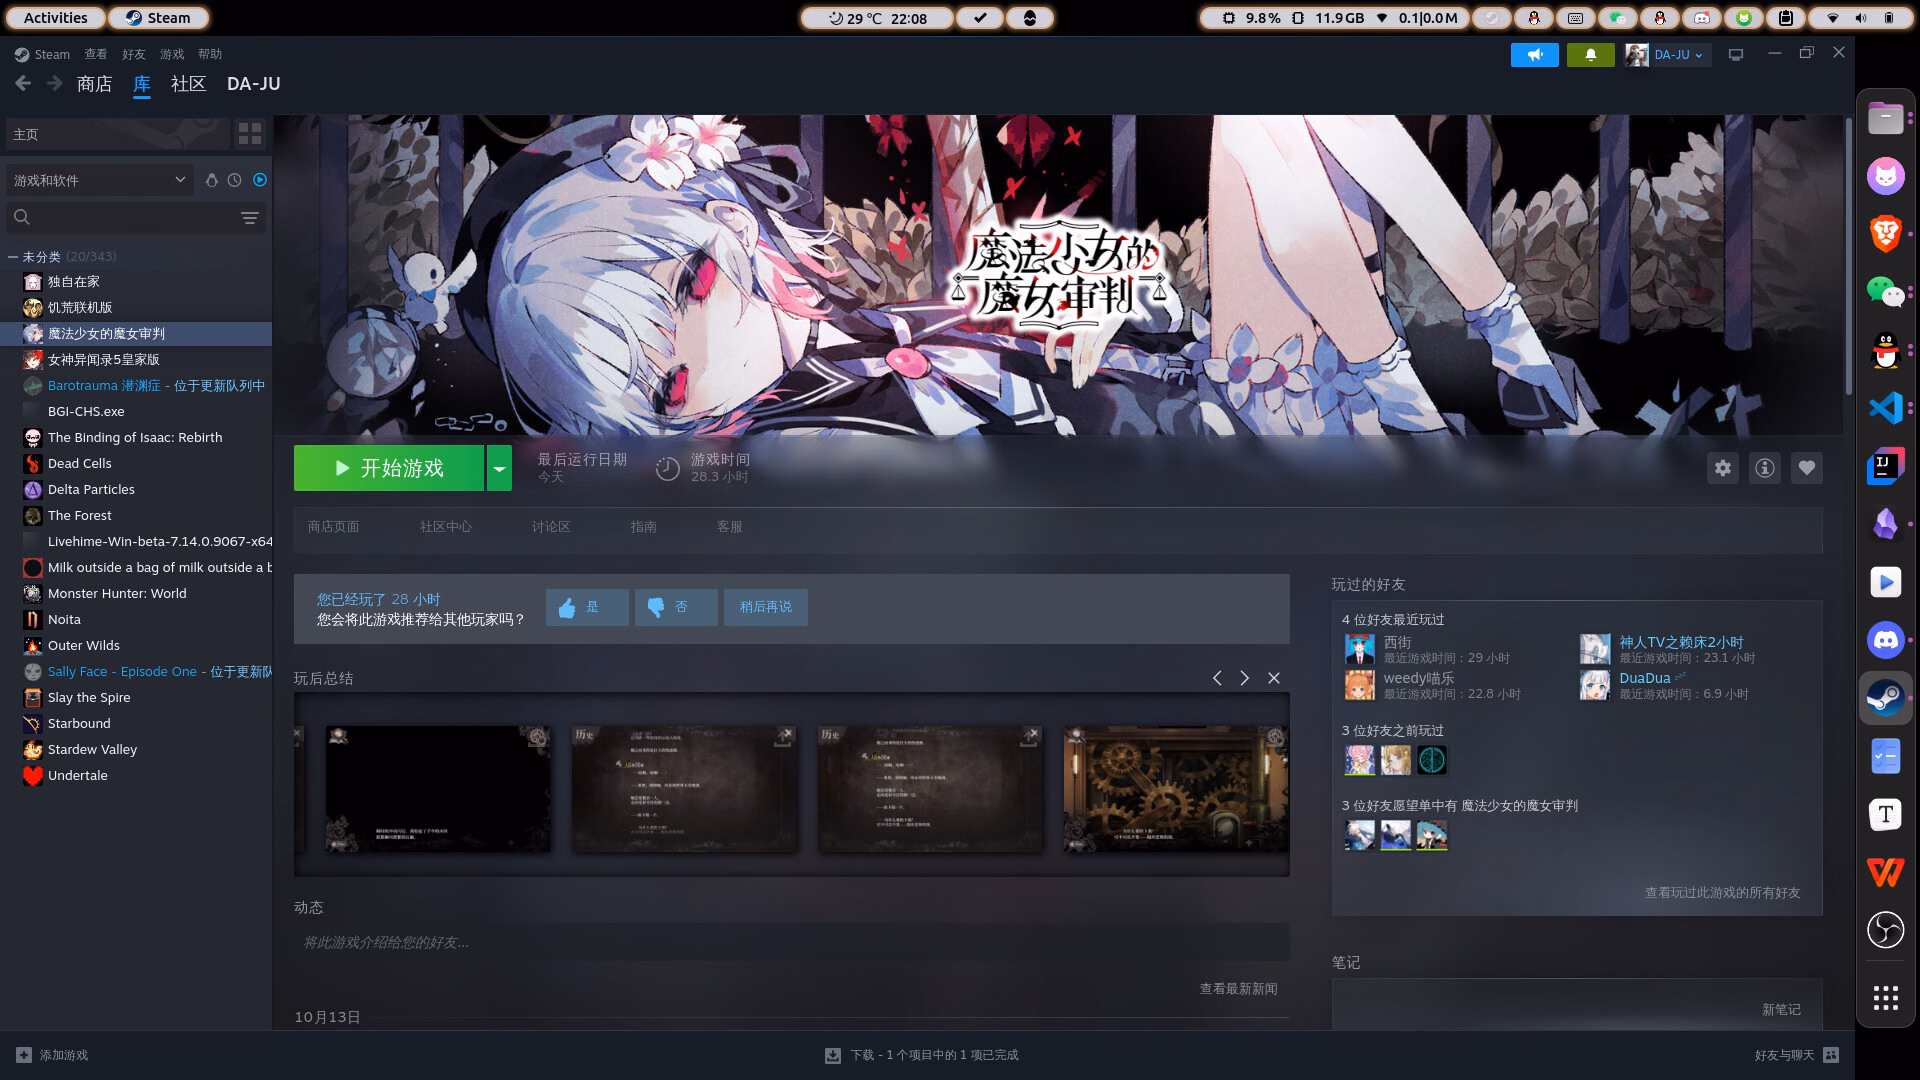Screen dimensions: 1920x1080
Task: Enter Big Picture mode monitor icon
Action: pyautogui.click(x=1736, y=55)
